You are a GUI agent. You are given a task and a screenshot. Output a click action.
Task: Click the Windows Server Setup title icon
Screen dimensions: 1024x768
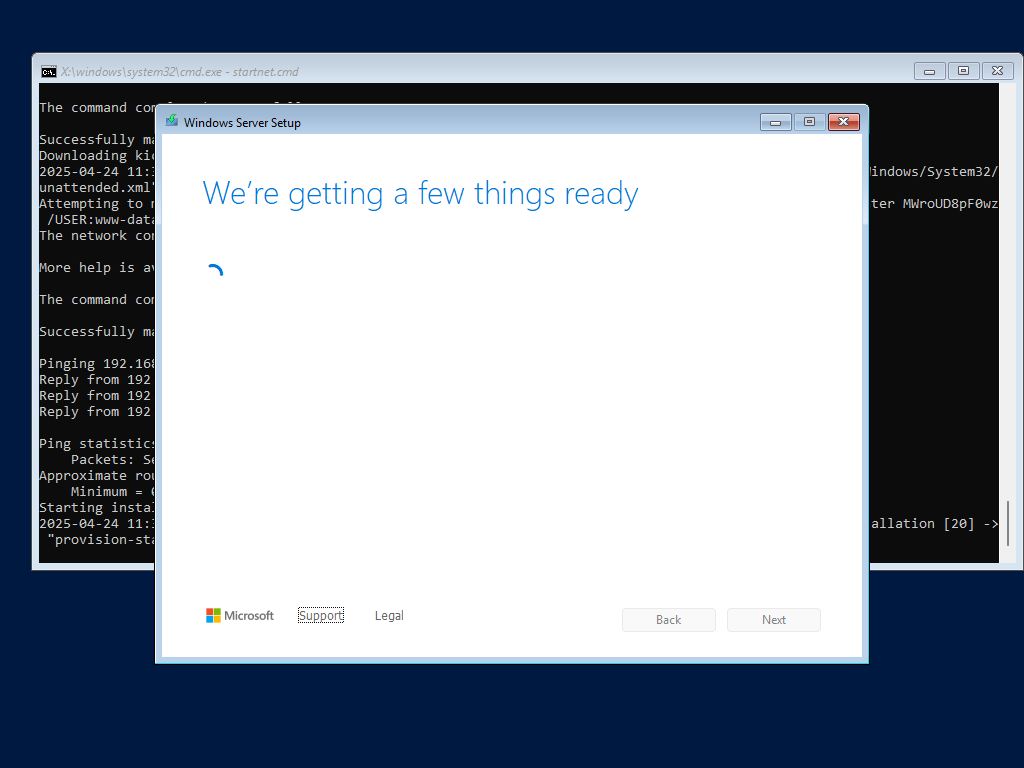[x=172, y=121]
